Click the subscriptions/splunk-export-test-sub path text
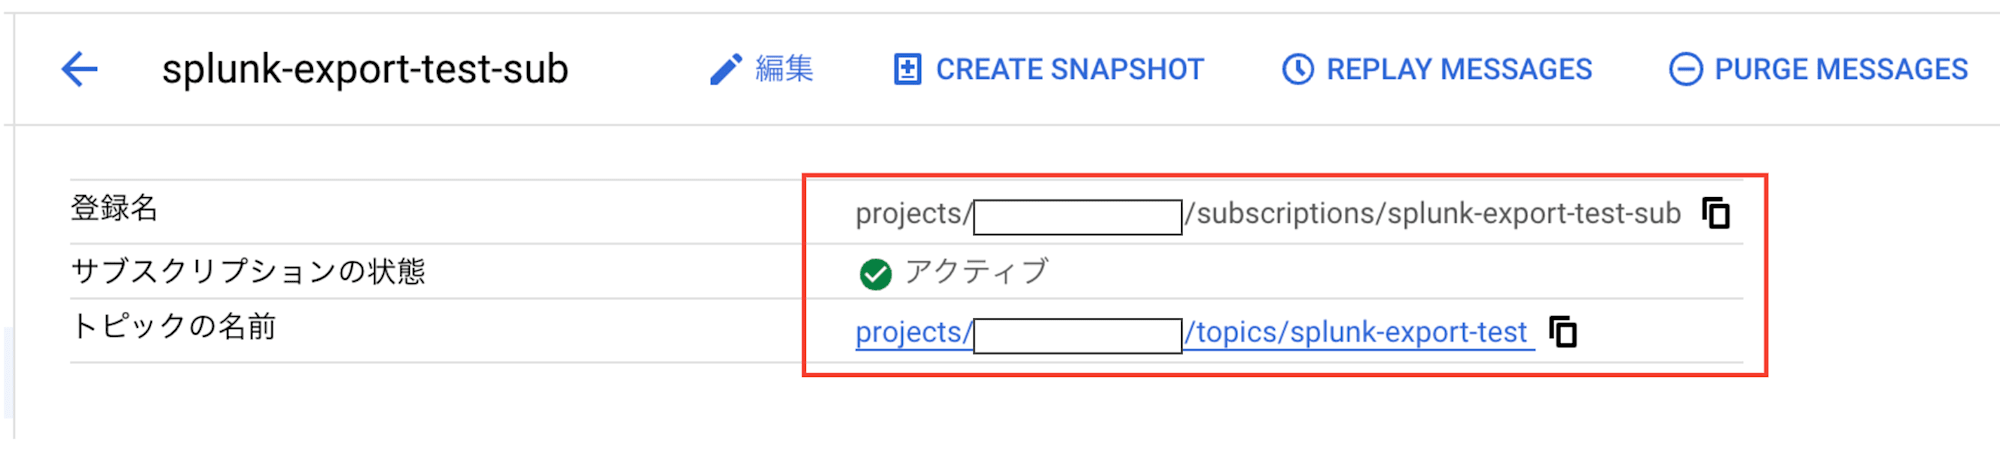This screenshot has width=2000, height=452. pyautogui.click(x=1433, y=214)
